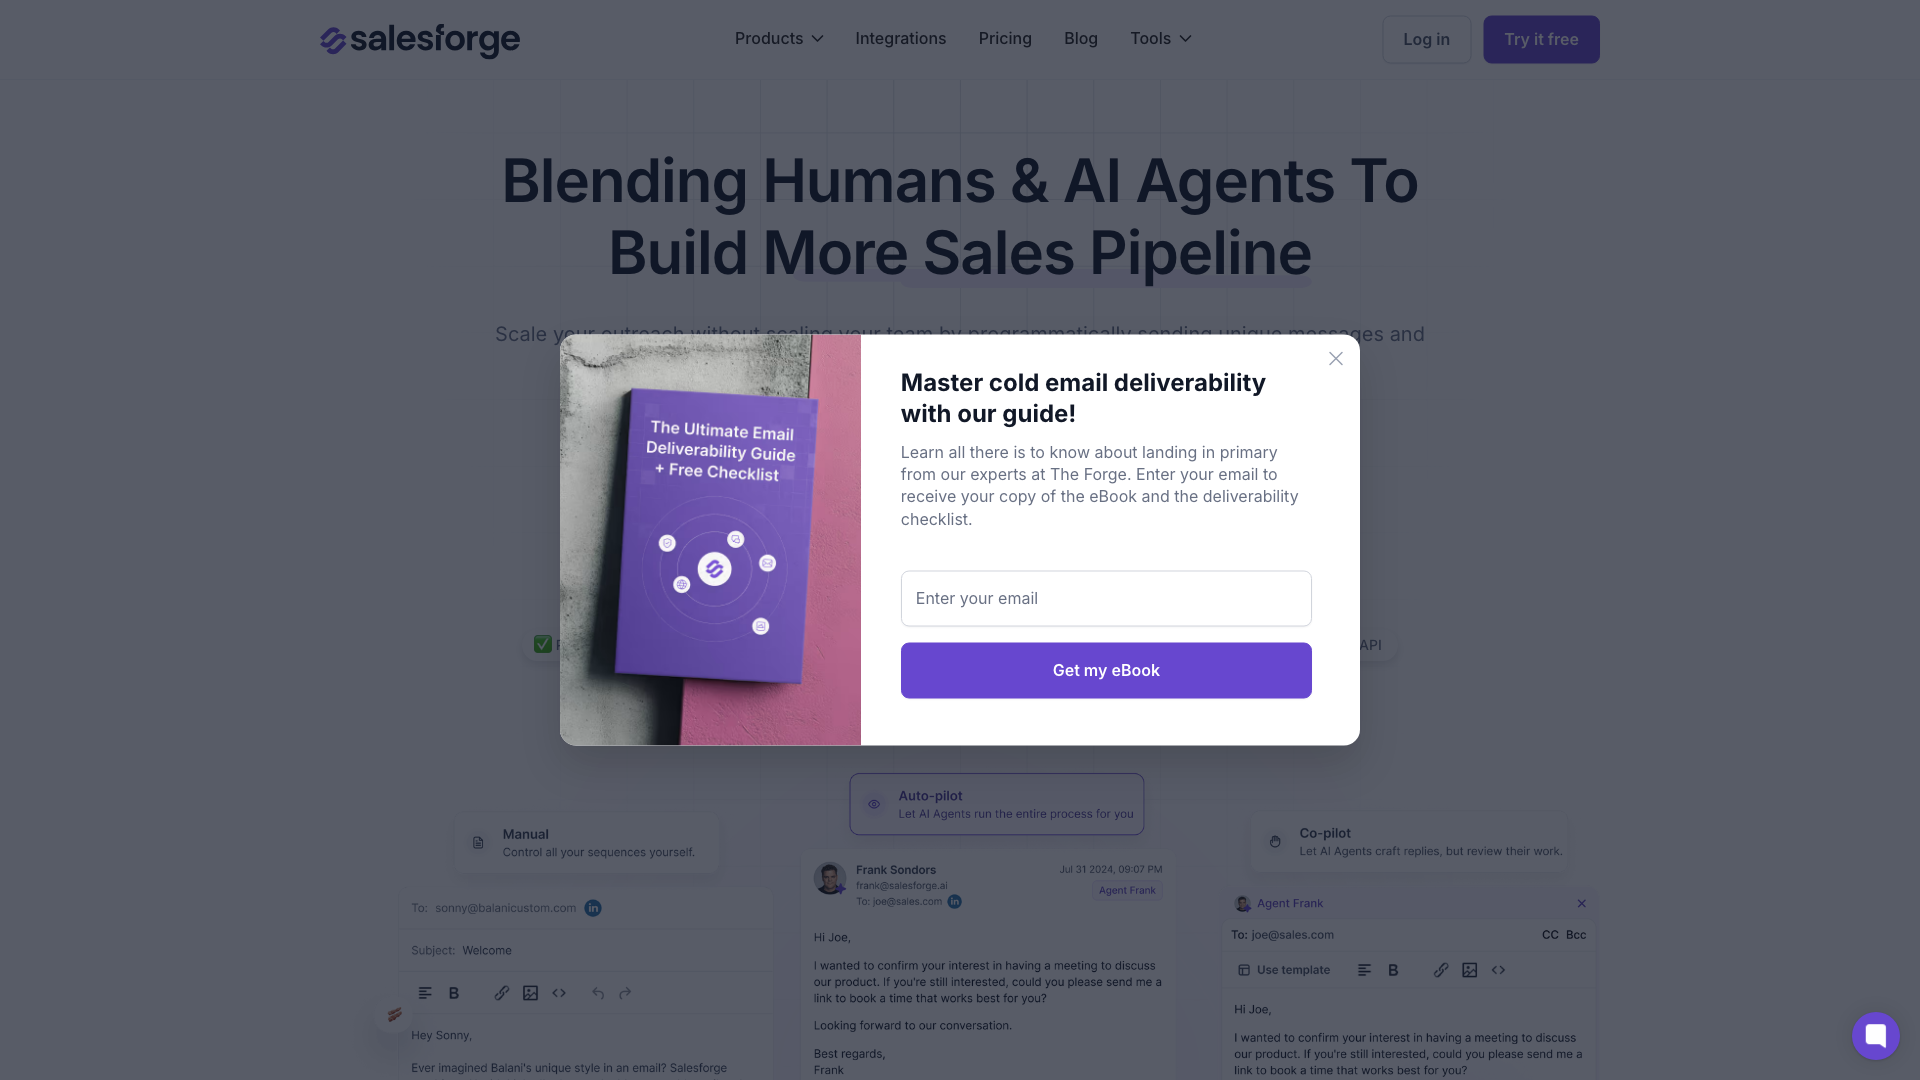Expand the Tools navigation dropdown

tap(1159, 38)
